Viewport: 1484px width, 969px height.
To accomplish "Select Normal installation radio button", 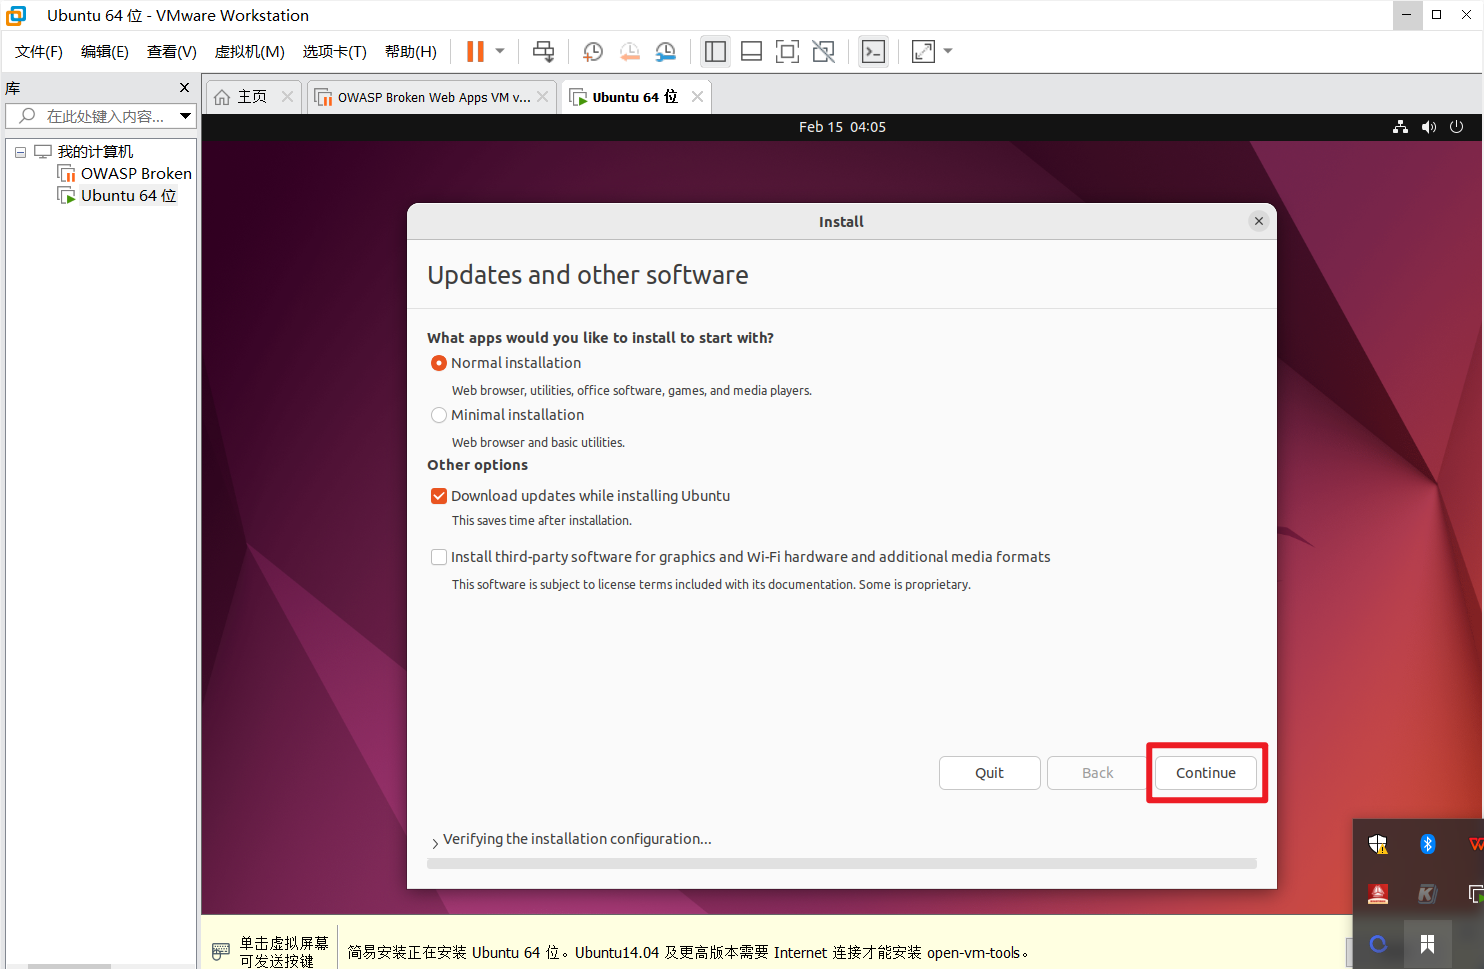I will [x=439, y=363].
